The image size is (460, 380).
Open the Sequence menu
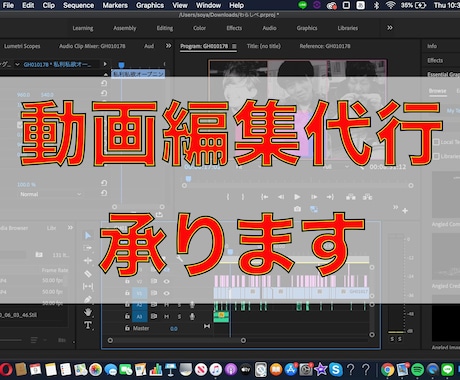click(79, 5)
